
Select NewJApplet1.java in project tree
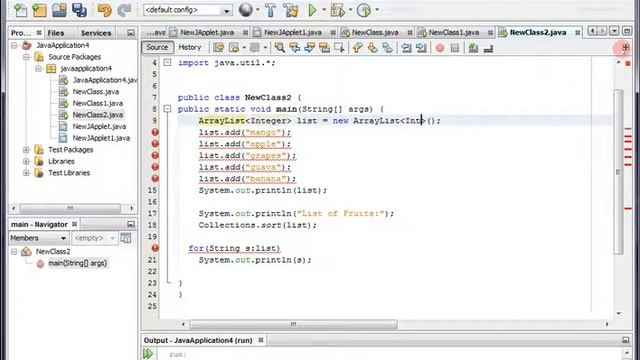coord(101,138)
